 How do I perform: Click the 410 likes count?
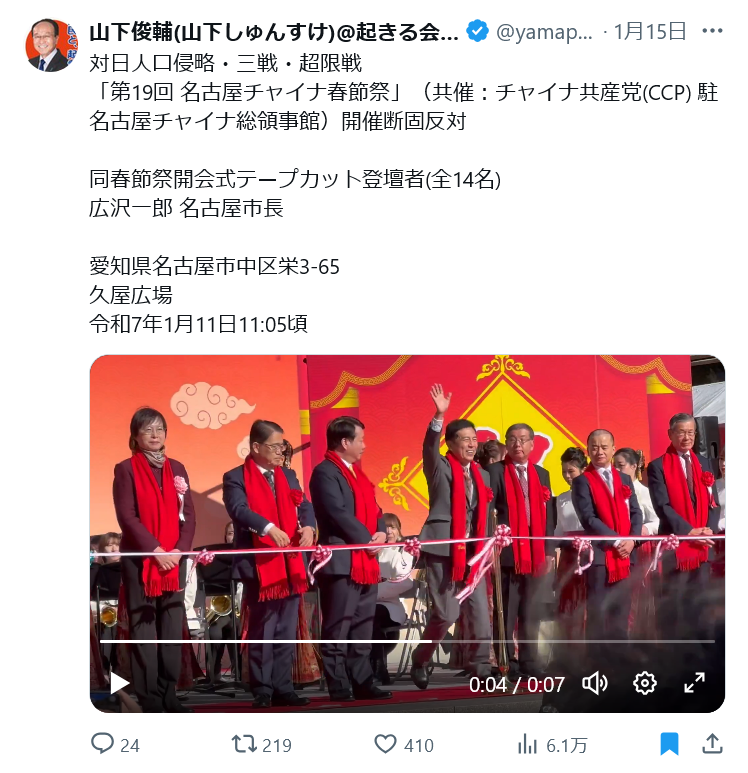[x=419, y=745]
